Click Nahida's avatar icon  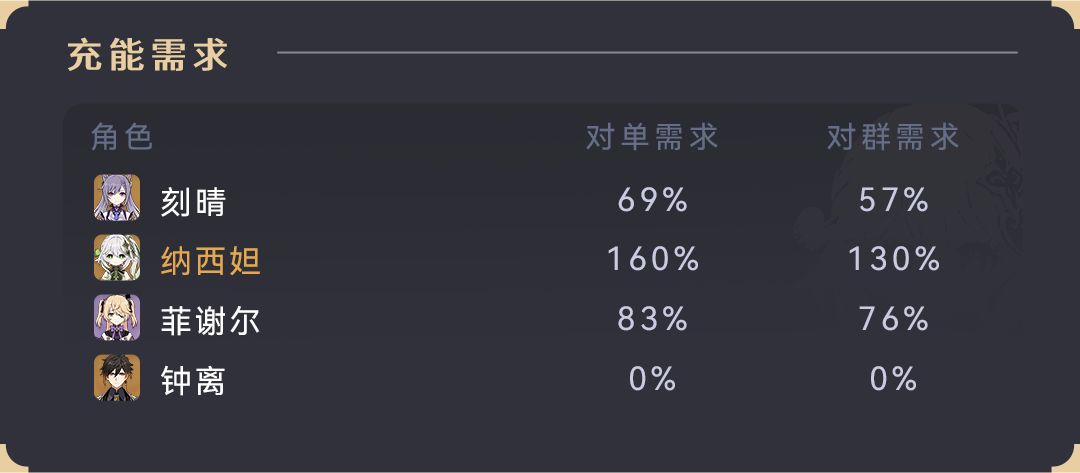tap(117, 258)
